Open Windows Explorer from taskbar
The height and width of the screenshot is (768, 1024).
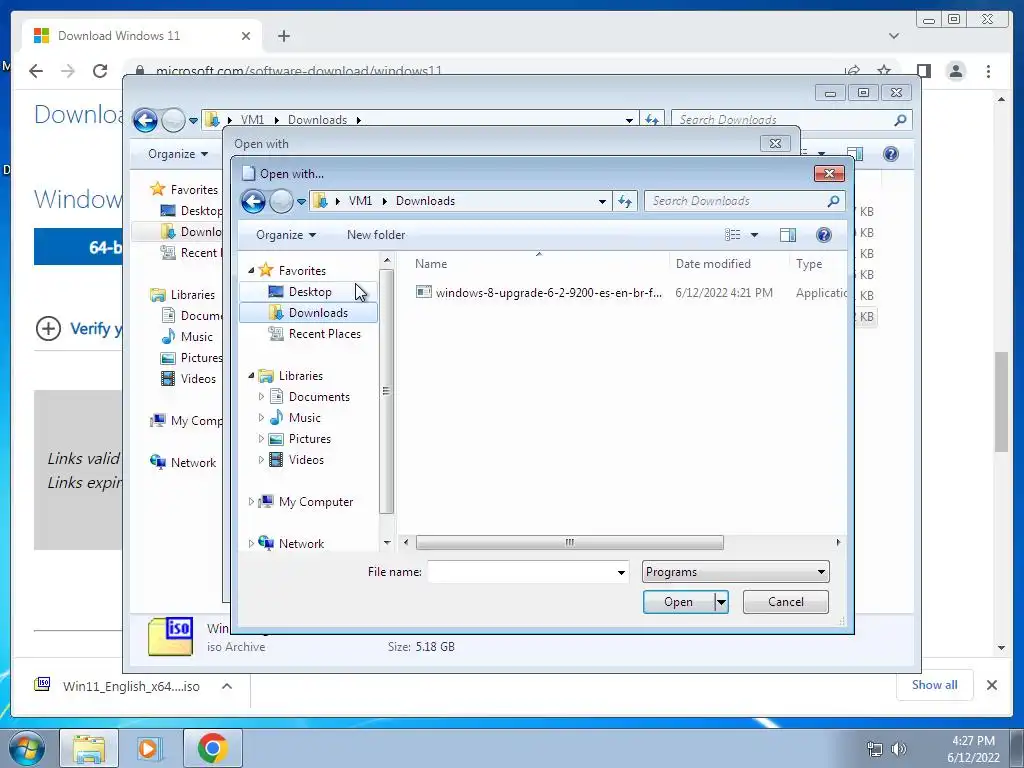point(89,748)
